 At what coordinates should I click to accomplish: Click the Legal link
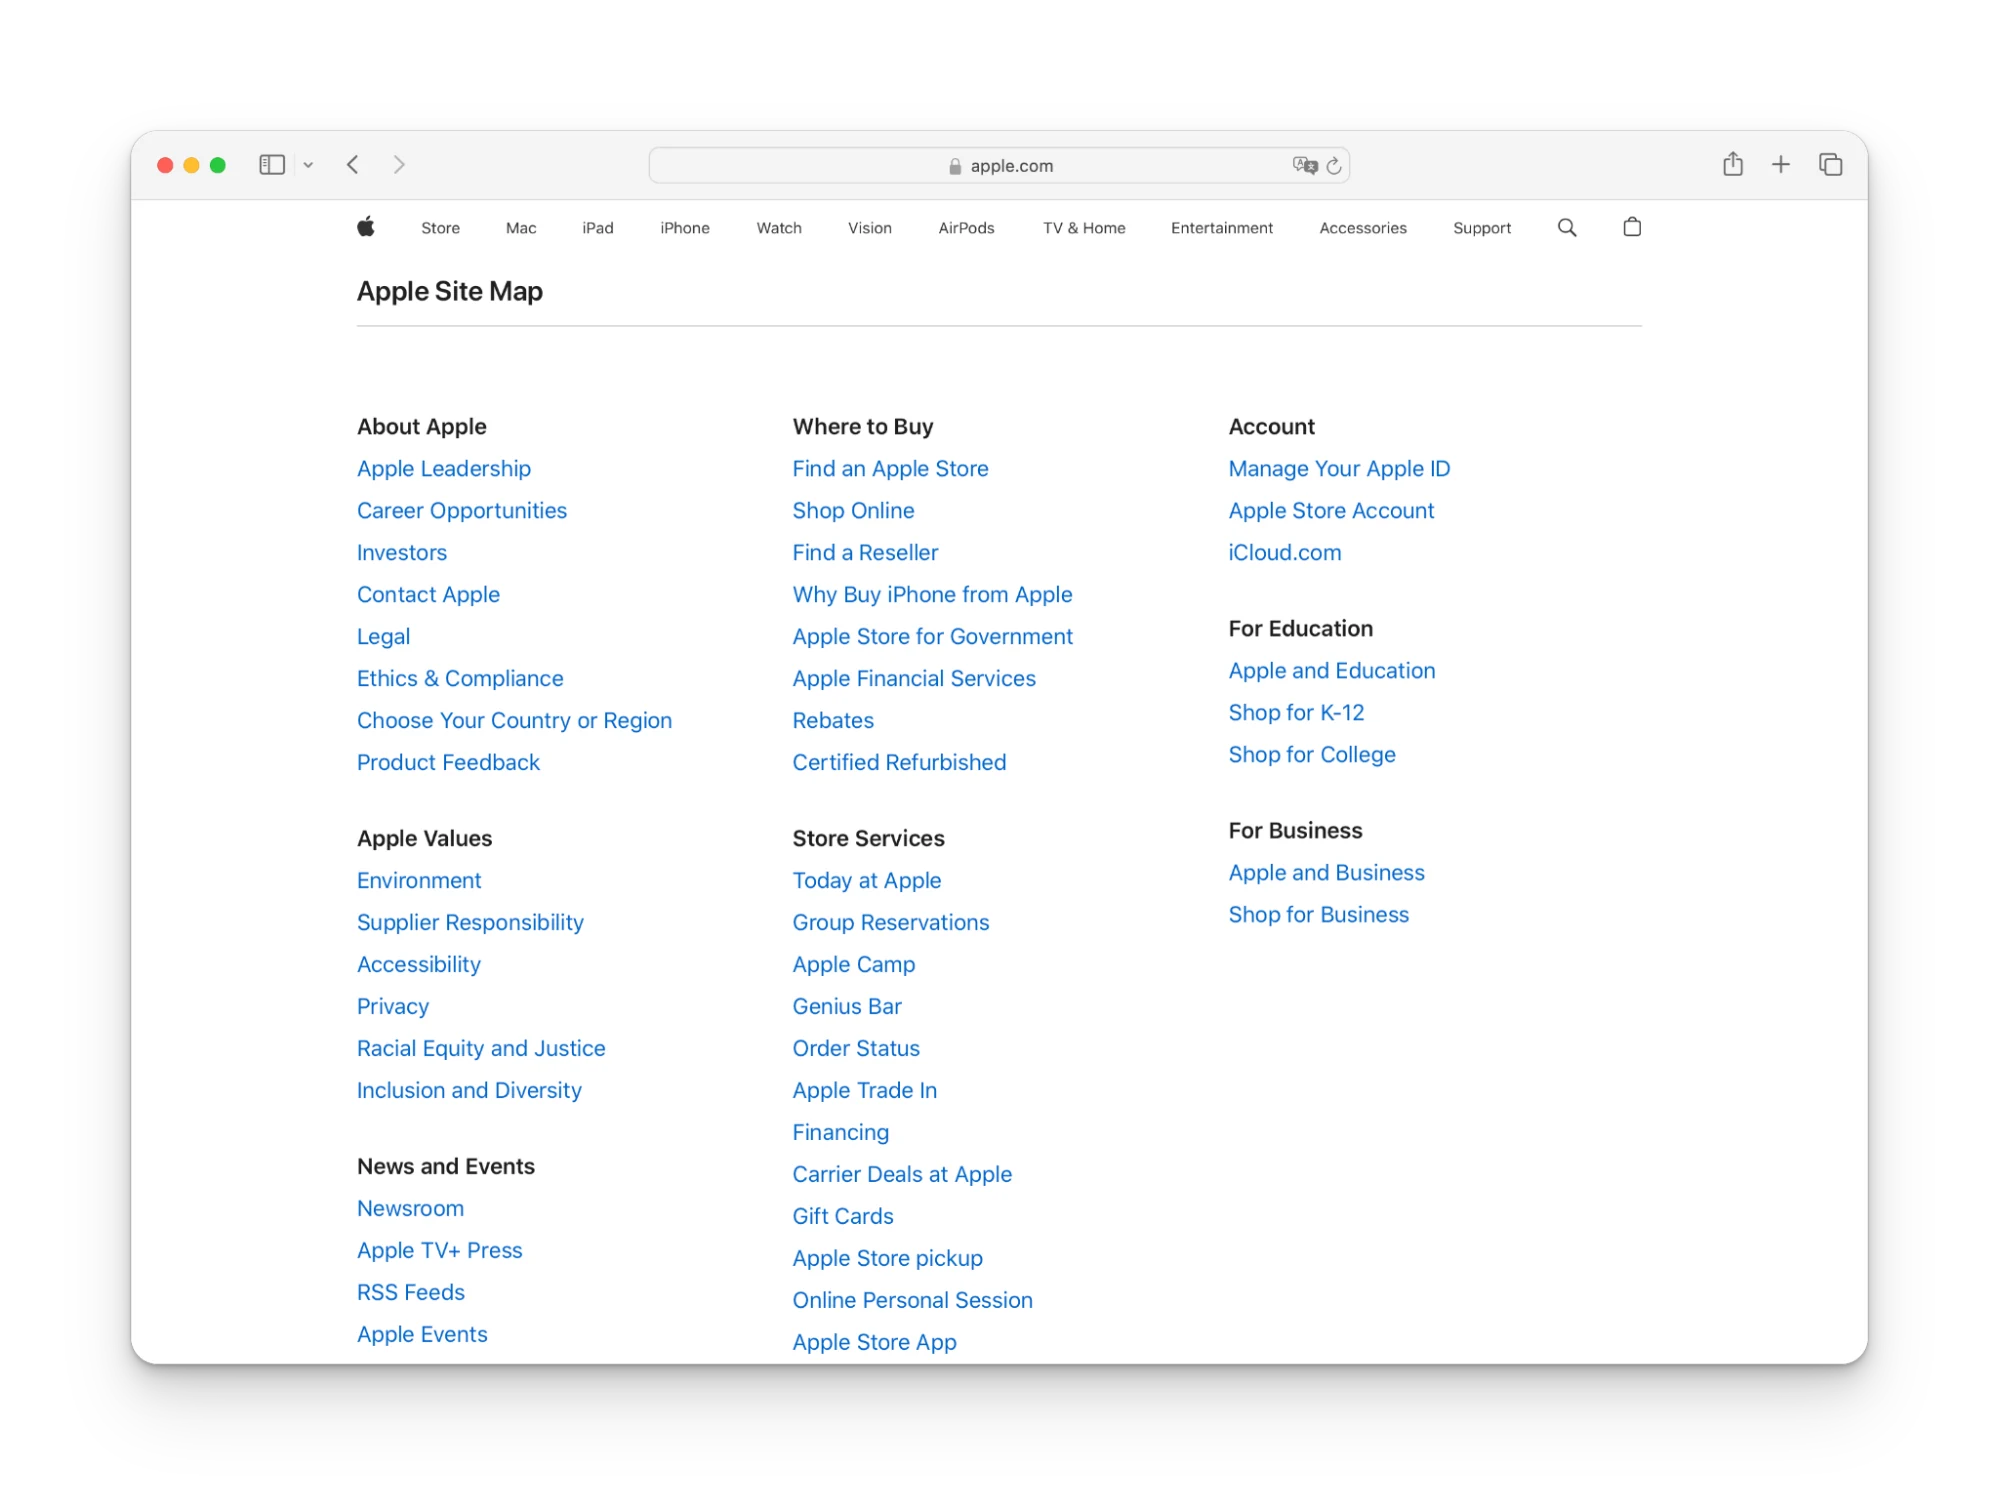(383, 636)
